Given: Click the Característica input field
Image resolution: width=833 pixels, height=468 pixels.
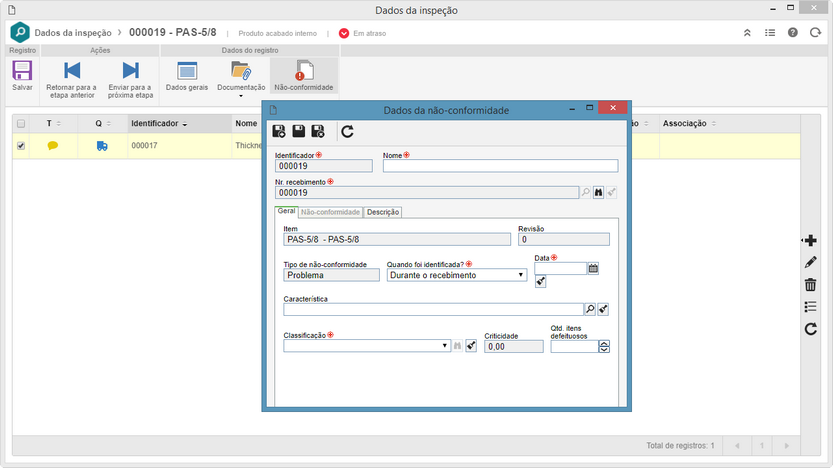Looking at the screenshot, I should 433,309.
